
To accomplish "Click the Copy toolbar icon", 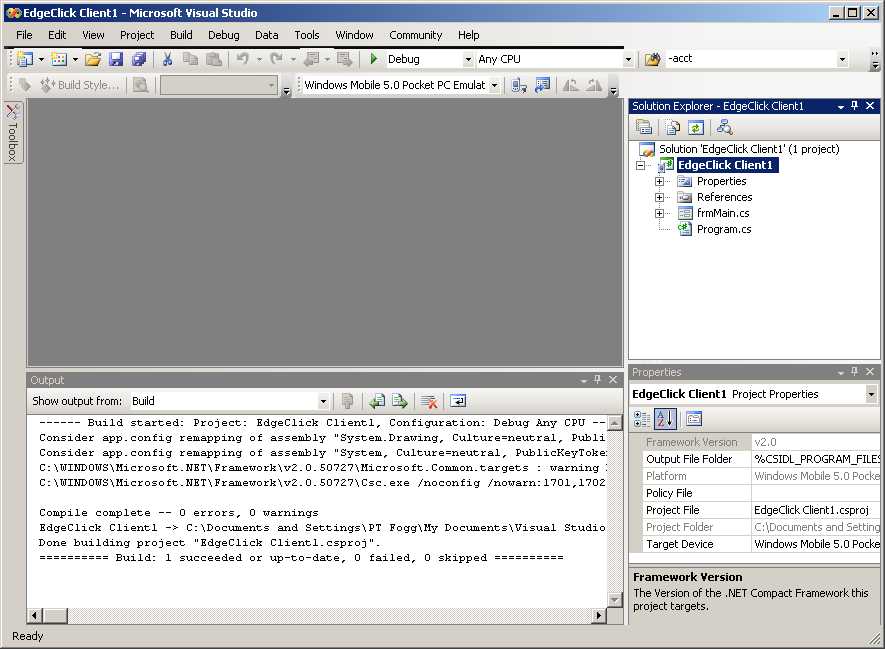I will pos(191,59).
